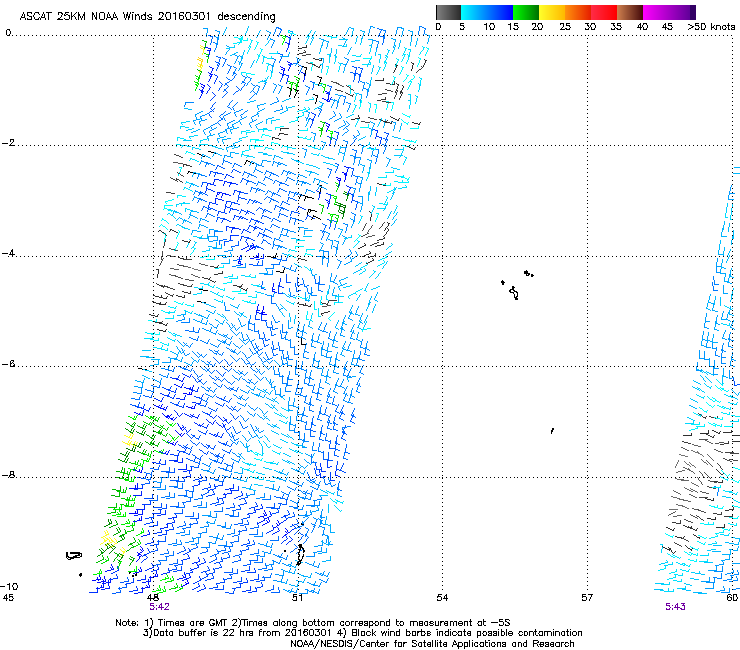Click the "-2" latitude axis label
This screenshot has height=650, width=740.
[8, 143]
